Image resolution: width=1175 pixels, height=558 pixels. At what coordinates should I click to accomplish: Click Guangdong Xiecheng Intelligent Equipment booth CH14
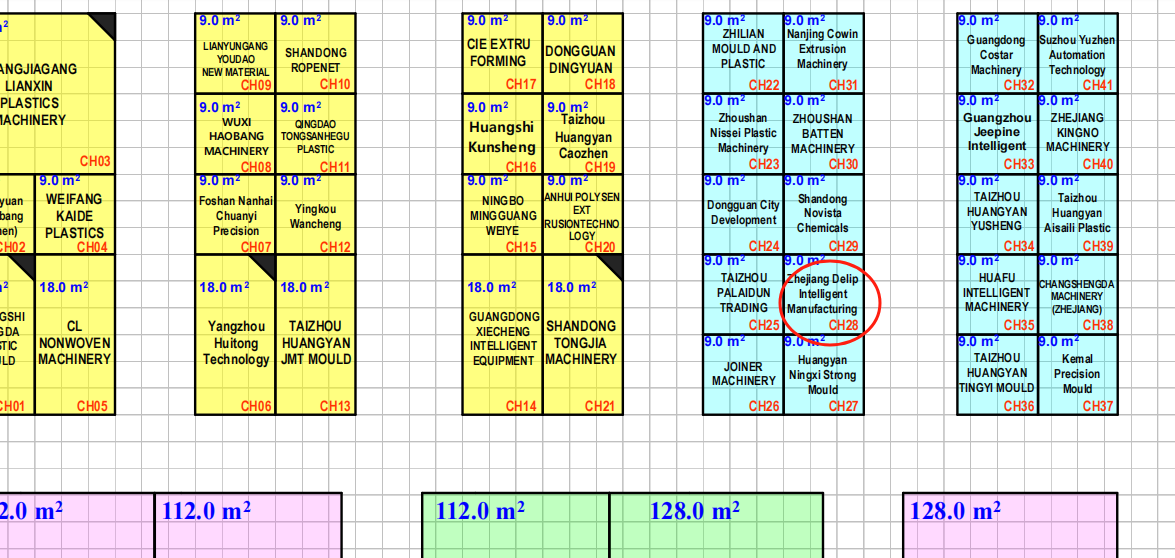(502, 335)
